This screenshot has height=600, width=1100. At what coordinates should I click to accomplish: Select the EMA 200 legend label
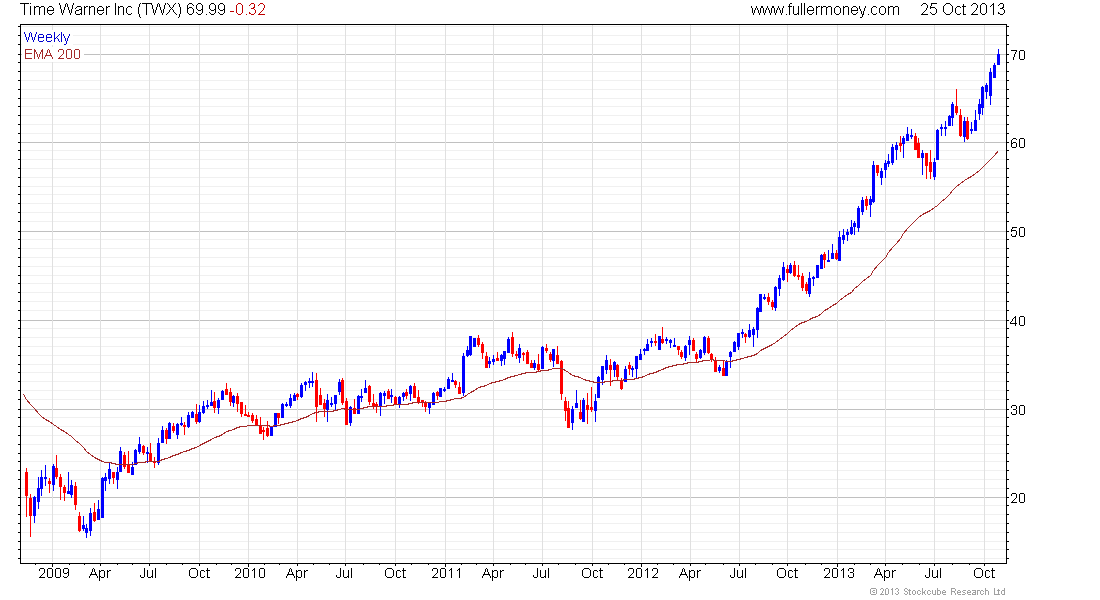pyautogui.click(x=53, y=54)
